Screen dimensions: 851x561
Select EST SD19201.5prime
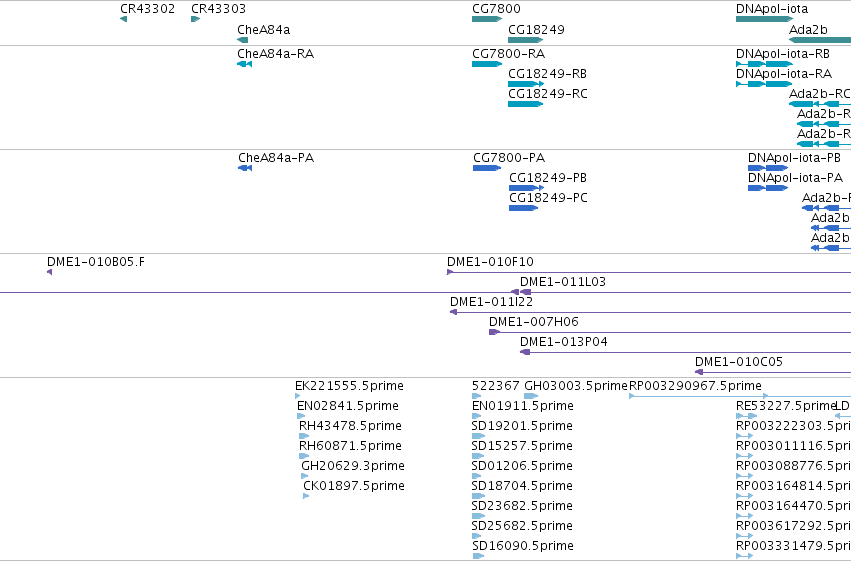pyautogui.click(x=522, y=426)
